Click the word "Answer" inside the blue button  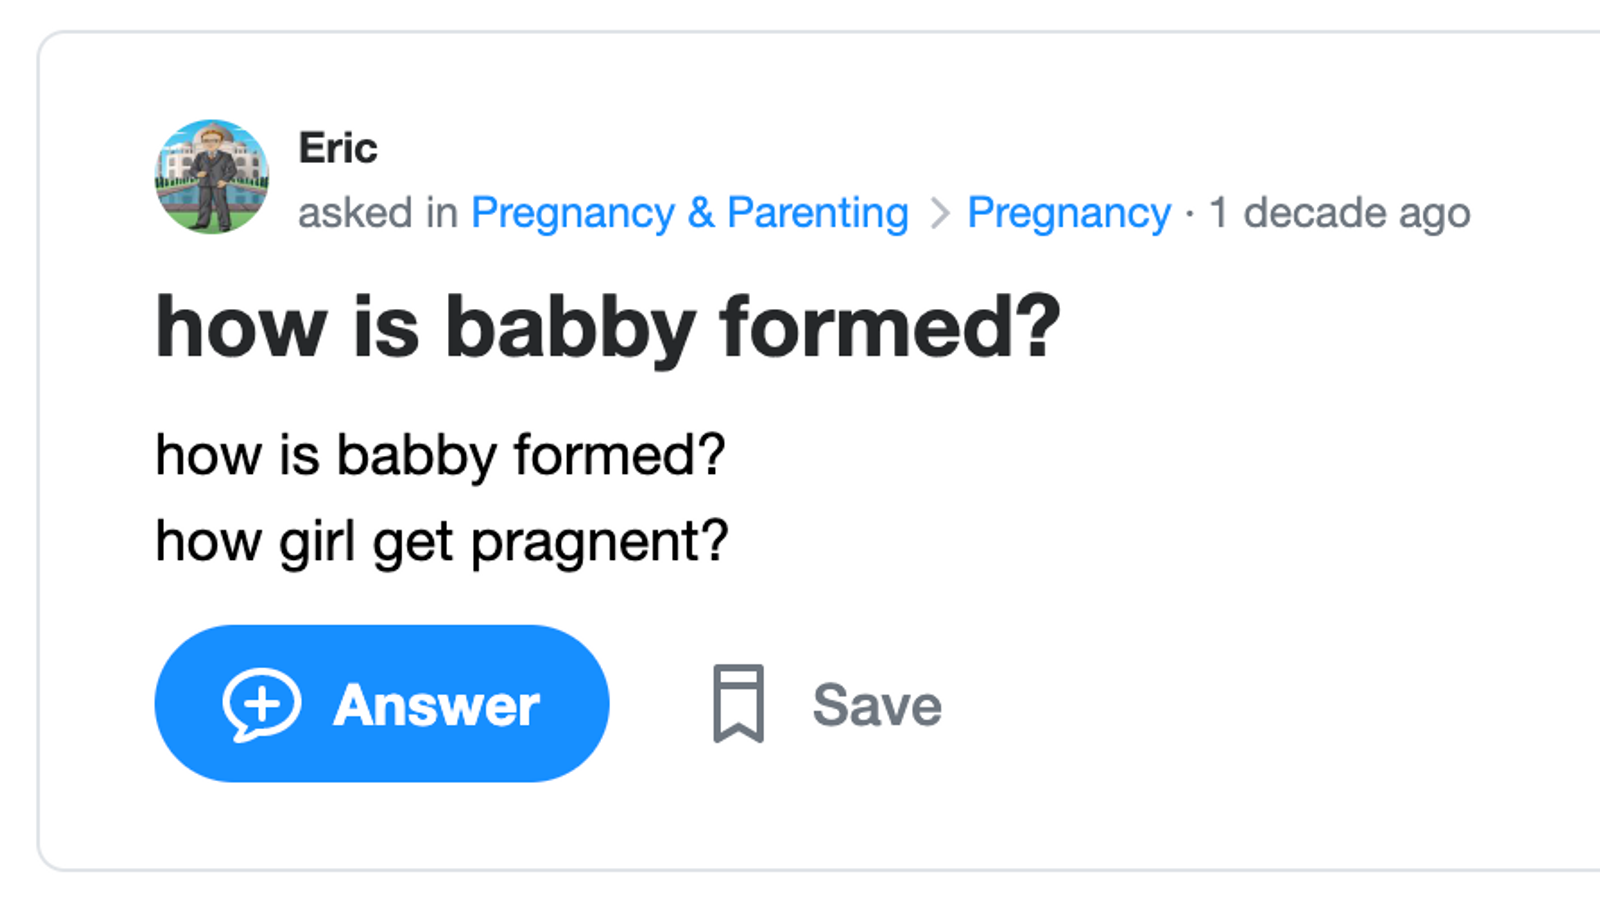coord(436,705)
